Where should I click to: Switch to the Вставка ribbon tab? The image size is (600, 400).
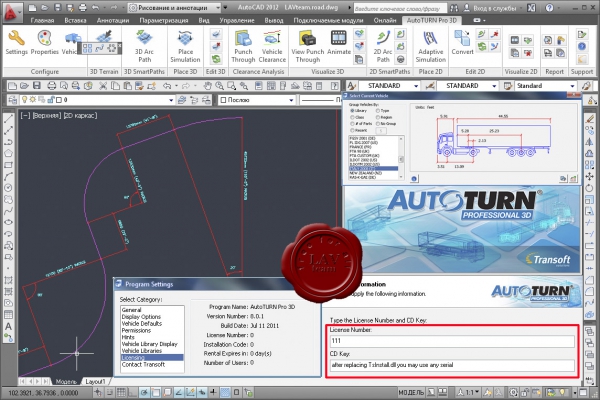tap(75, 20)
